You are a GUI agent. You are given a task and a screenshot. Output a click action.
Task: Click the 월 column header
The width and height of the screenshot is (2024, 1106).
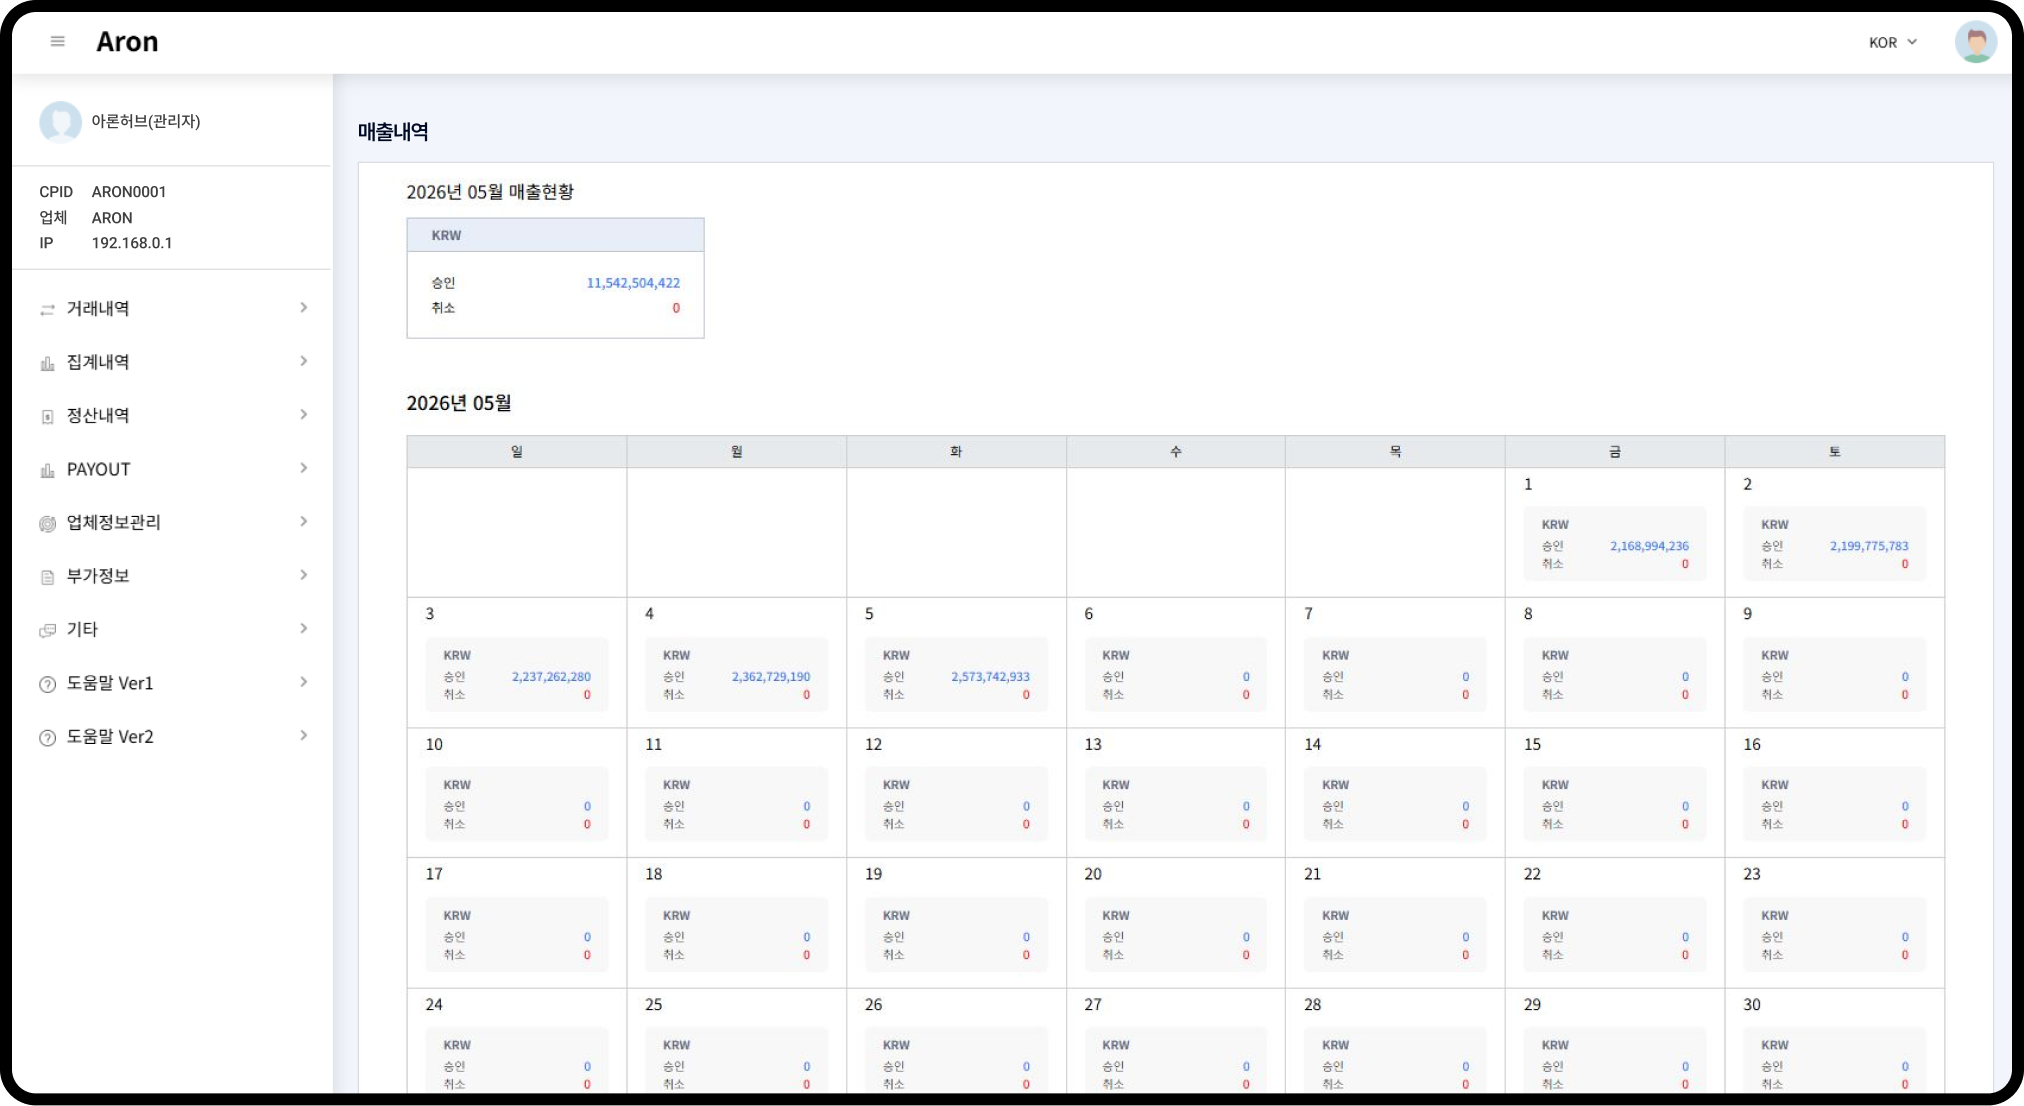point(737,452)
